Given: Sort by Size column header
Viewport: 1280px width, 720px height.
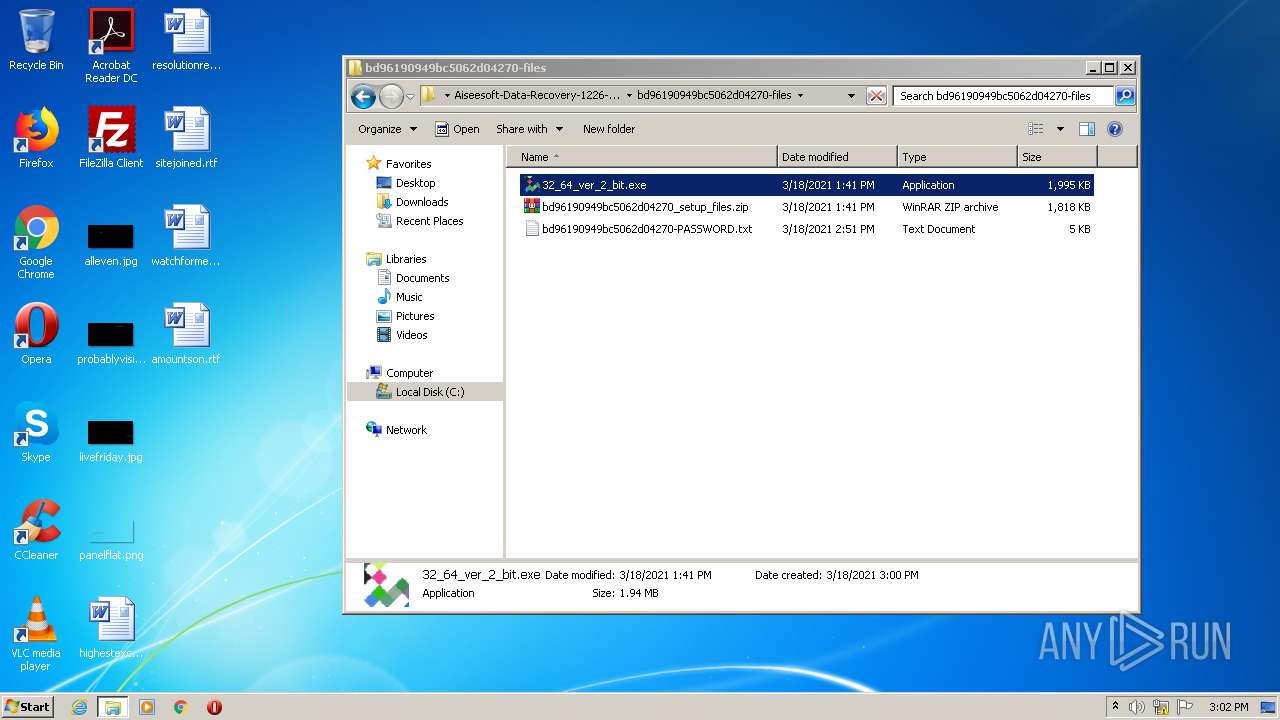Looking at the screenshot, I should 1057,157.
